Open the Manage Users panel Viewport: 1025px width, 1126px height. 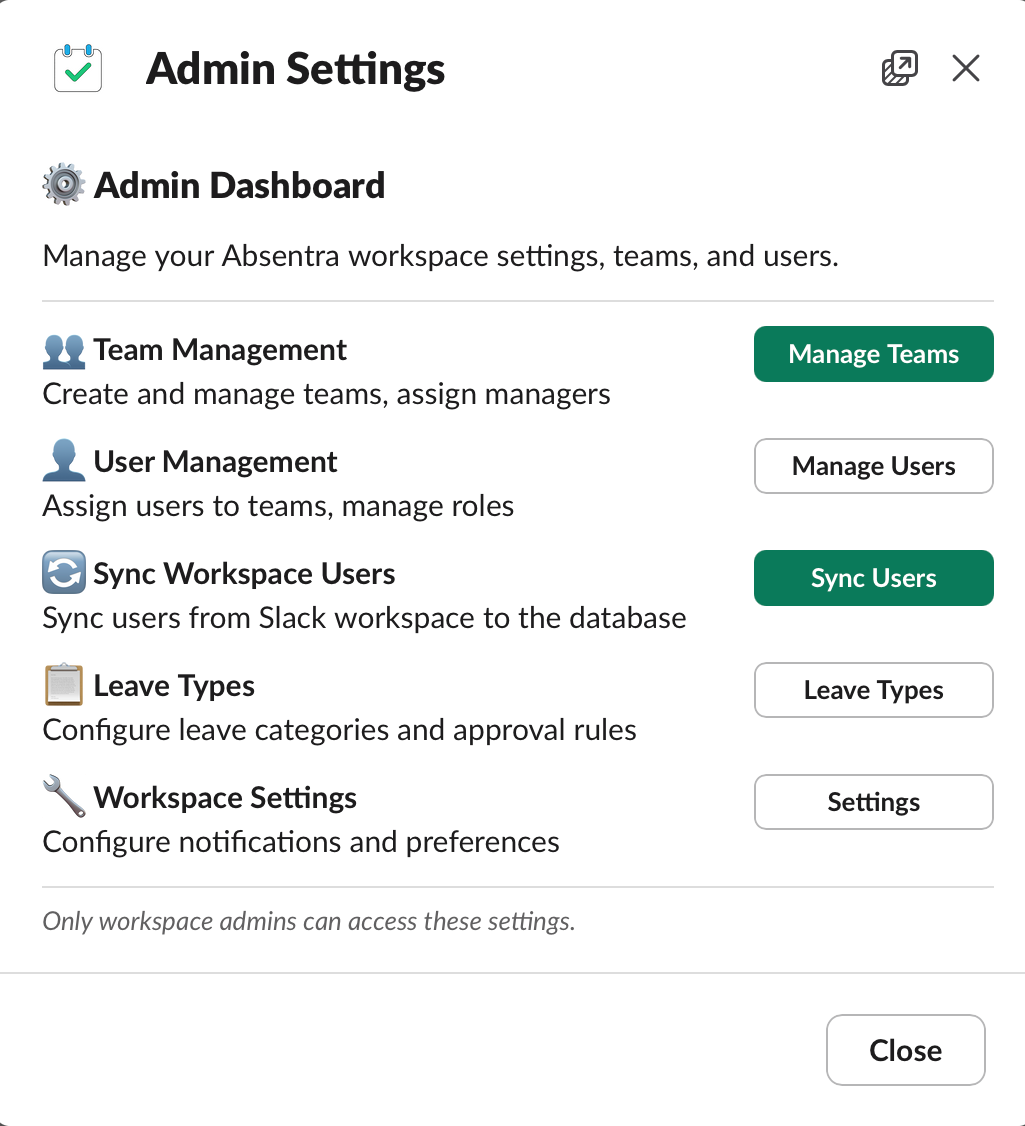click(x=873, y=466)
